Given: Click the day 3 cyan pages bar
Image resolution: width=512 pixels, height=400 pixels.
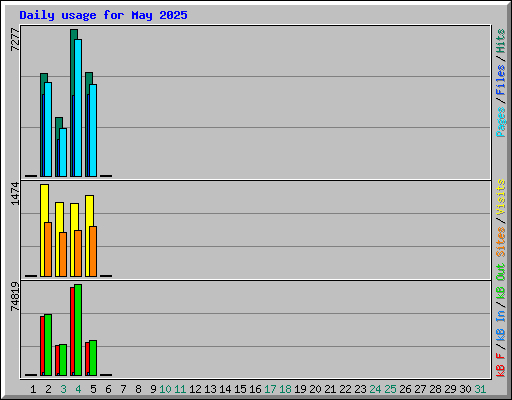Looking at the screenshot, I should tap(63, 152).
